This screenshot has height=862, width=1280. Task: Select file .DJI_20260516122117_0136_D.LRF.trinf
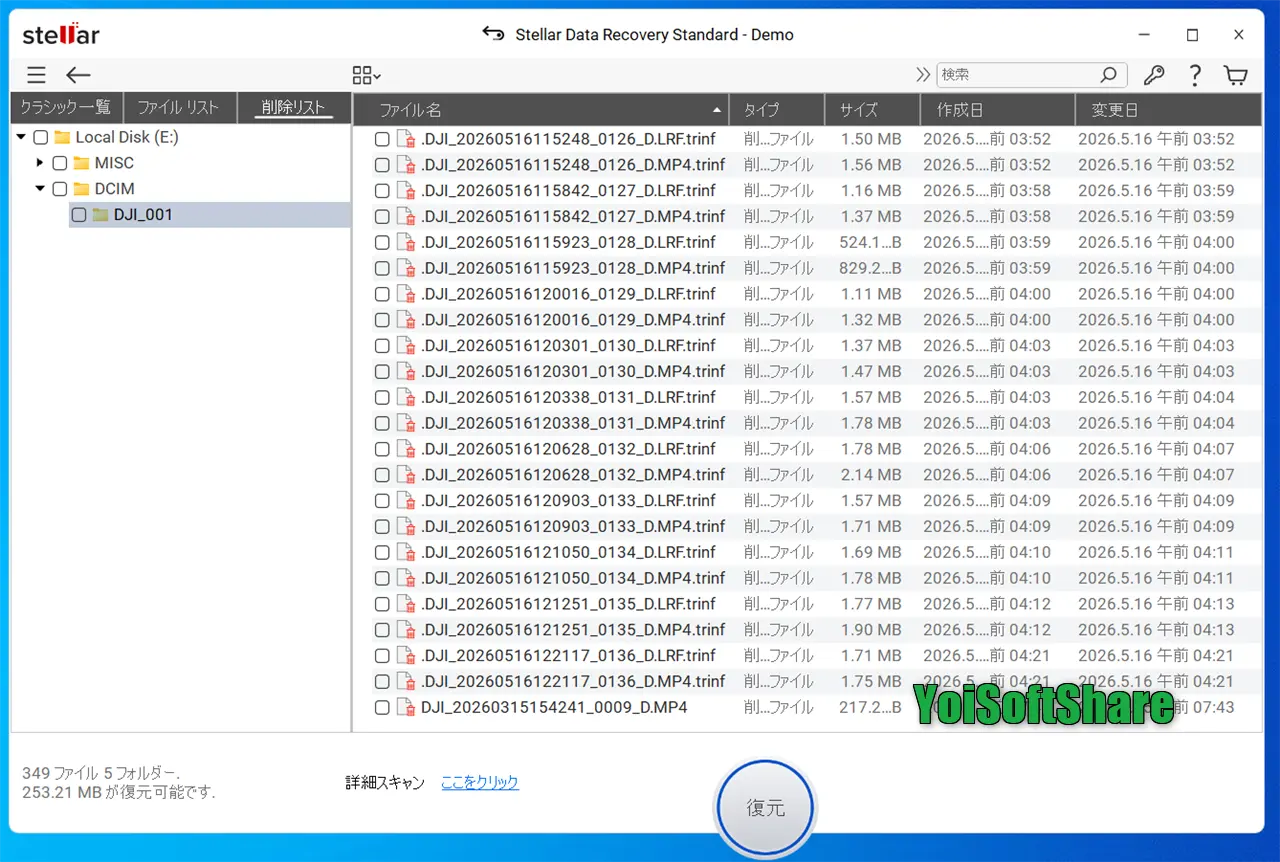point(568,656)
